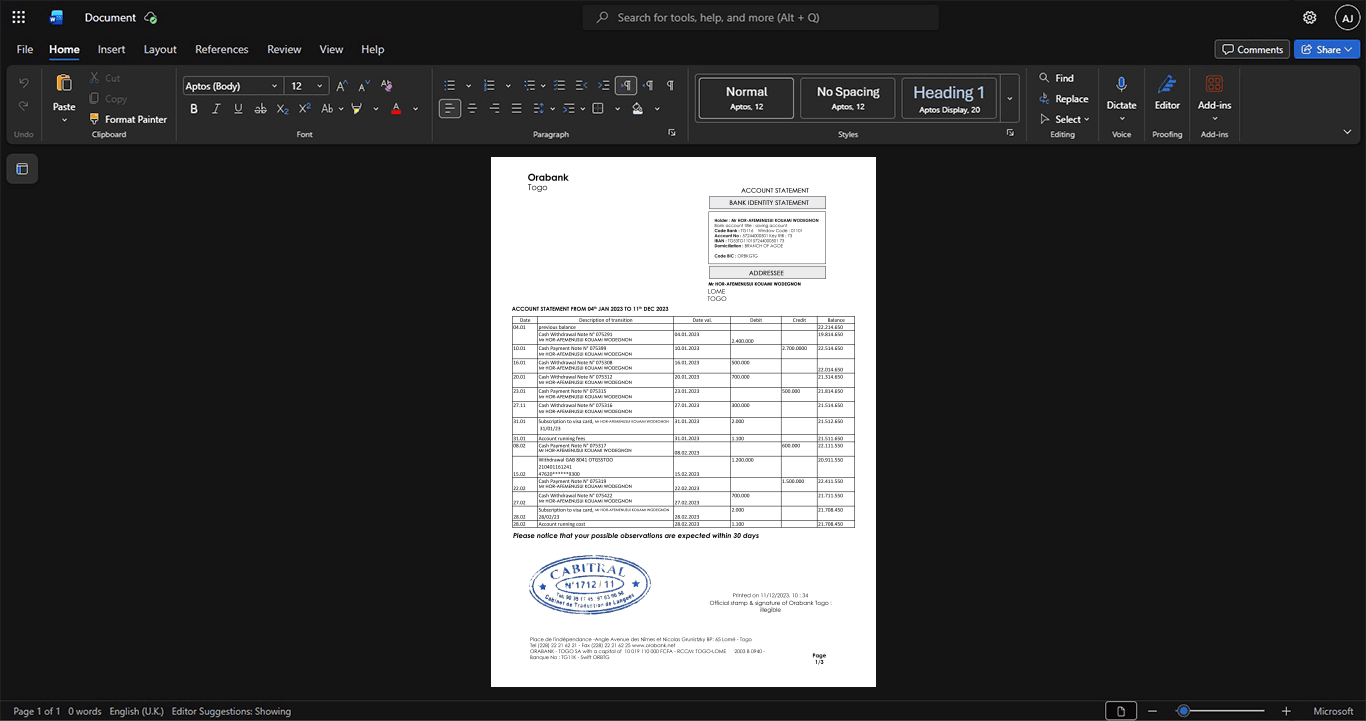Click the Dictate microphone icon

[x=1121, y=84]
